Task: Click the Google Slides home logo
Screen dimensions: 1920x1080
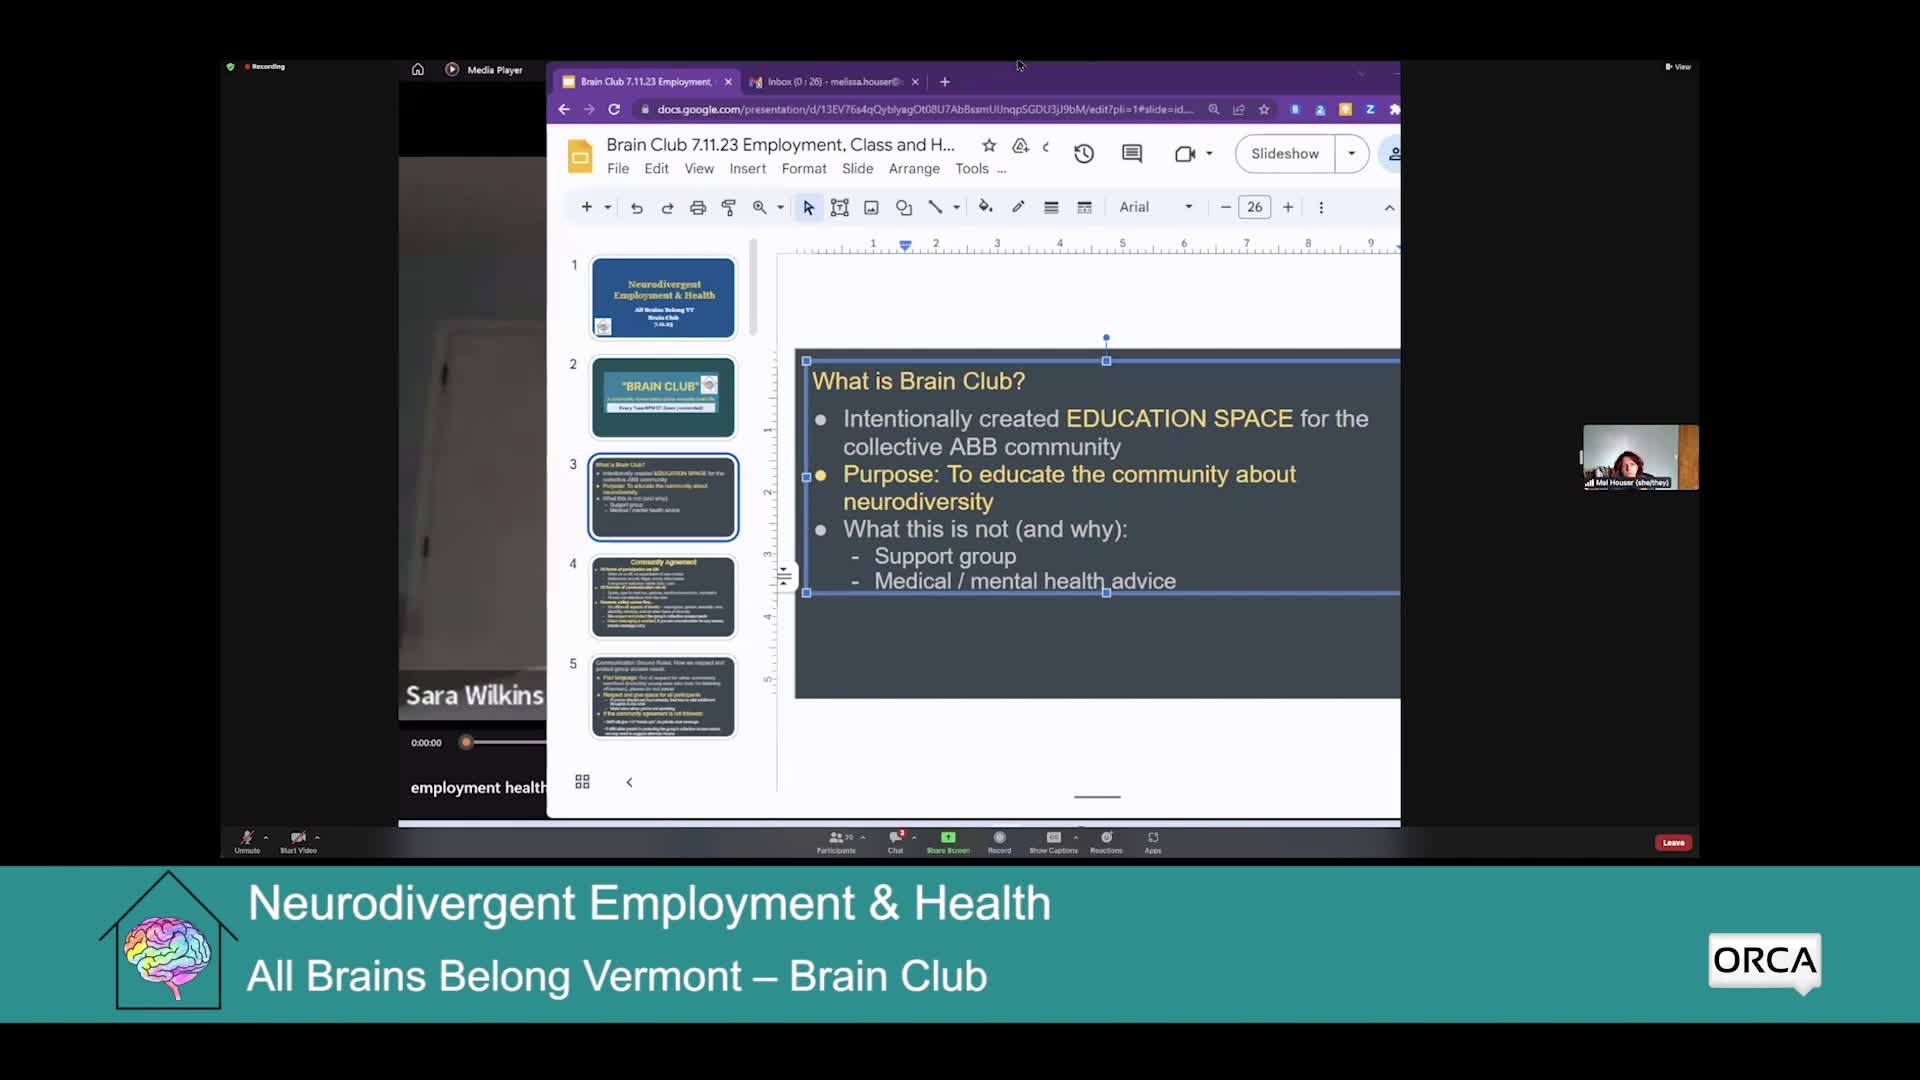Action: click(x=580, y=157)
